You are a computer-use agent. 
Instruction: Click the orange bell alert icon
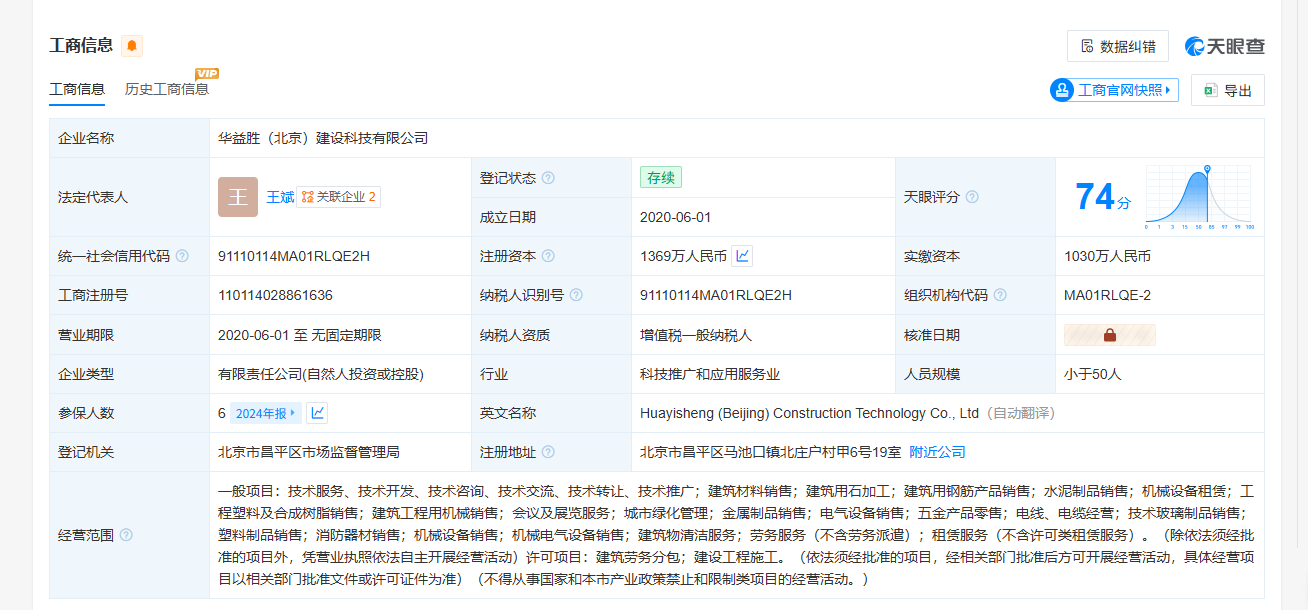tap(132, 46)
